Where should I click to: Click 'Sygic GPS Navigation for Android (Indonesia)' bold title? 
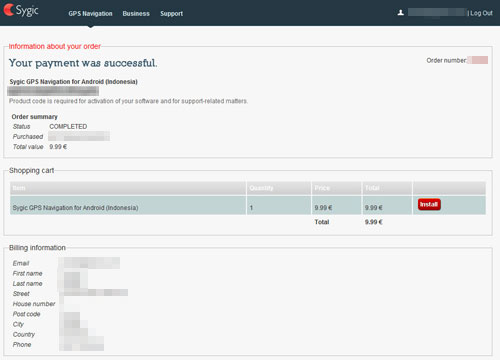(x=73, y=82)
